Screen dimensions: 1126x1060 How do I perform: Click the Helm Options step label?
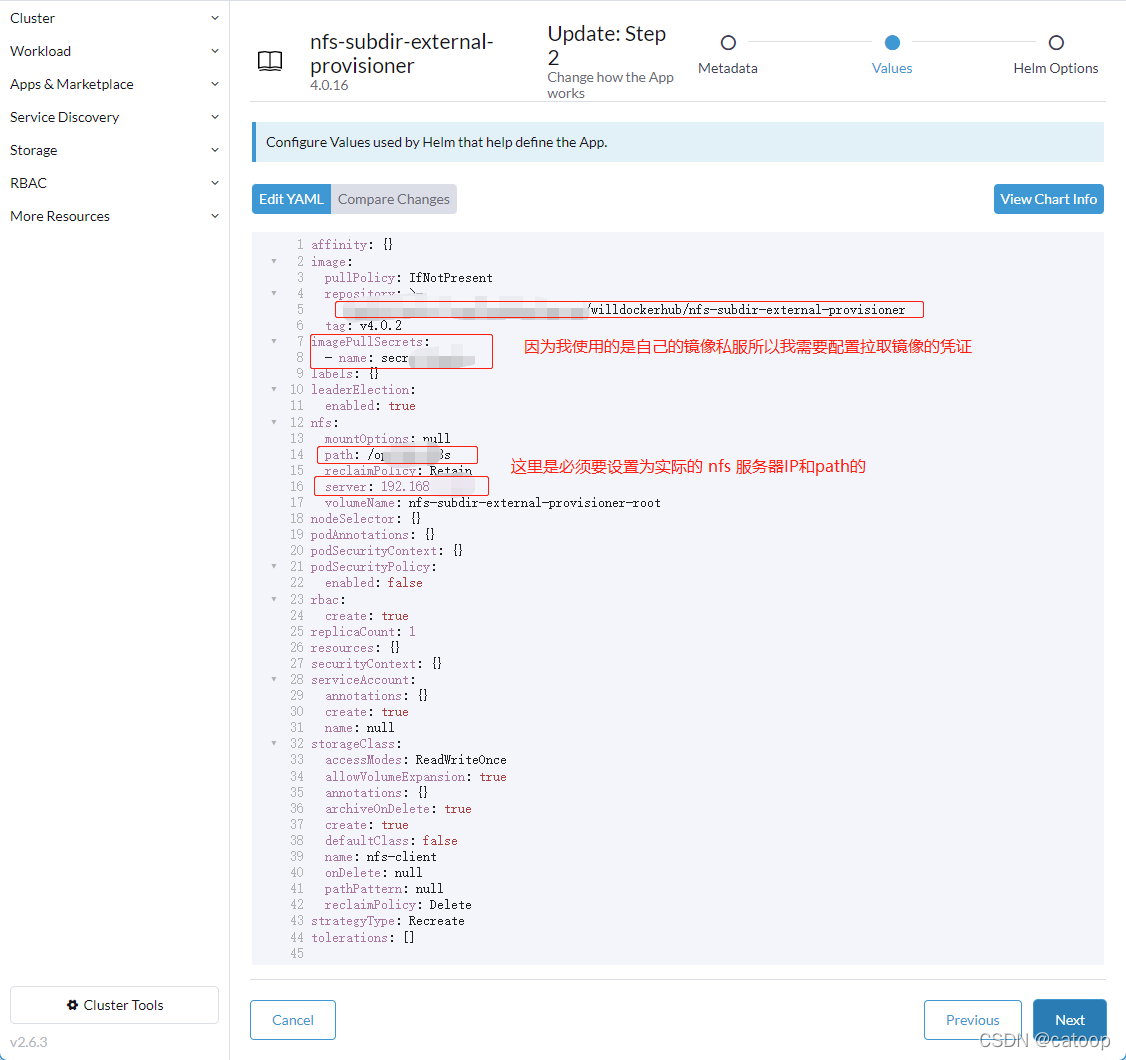[1056, 68]
